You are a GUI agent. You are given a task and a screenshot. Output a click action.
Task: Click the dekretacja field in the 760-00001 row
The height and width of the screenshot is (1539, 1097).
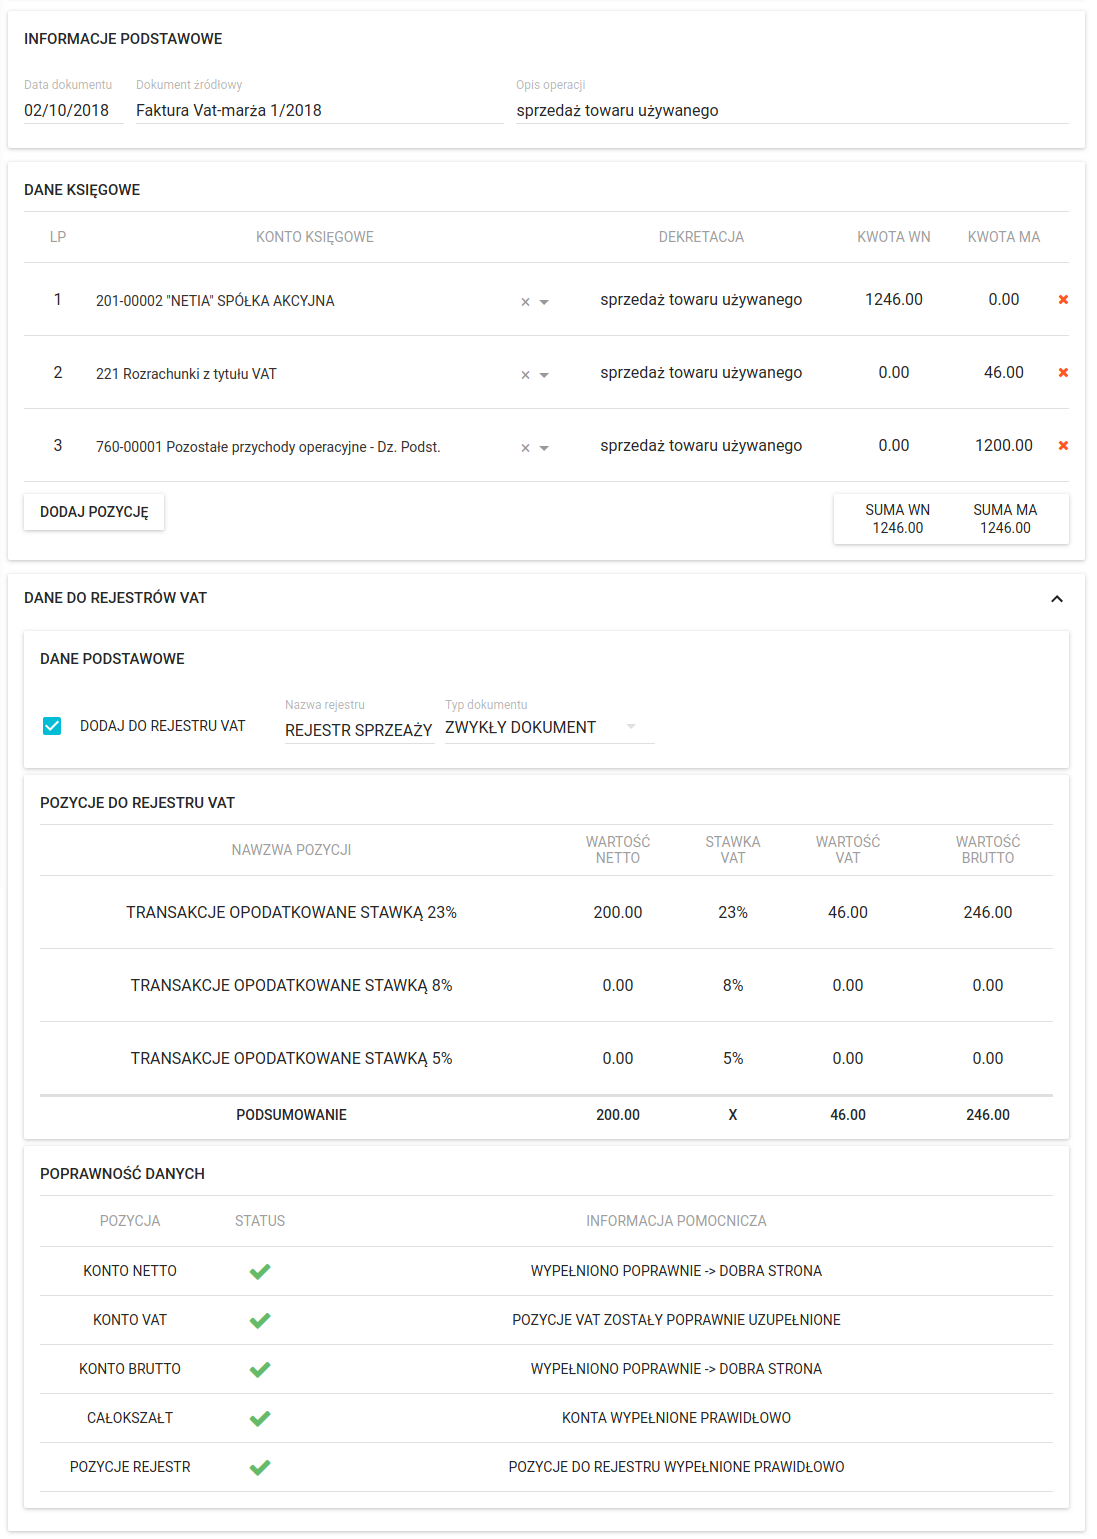coord(701,446)
